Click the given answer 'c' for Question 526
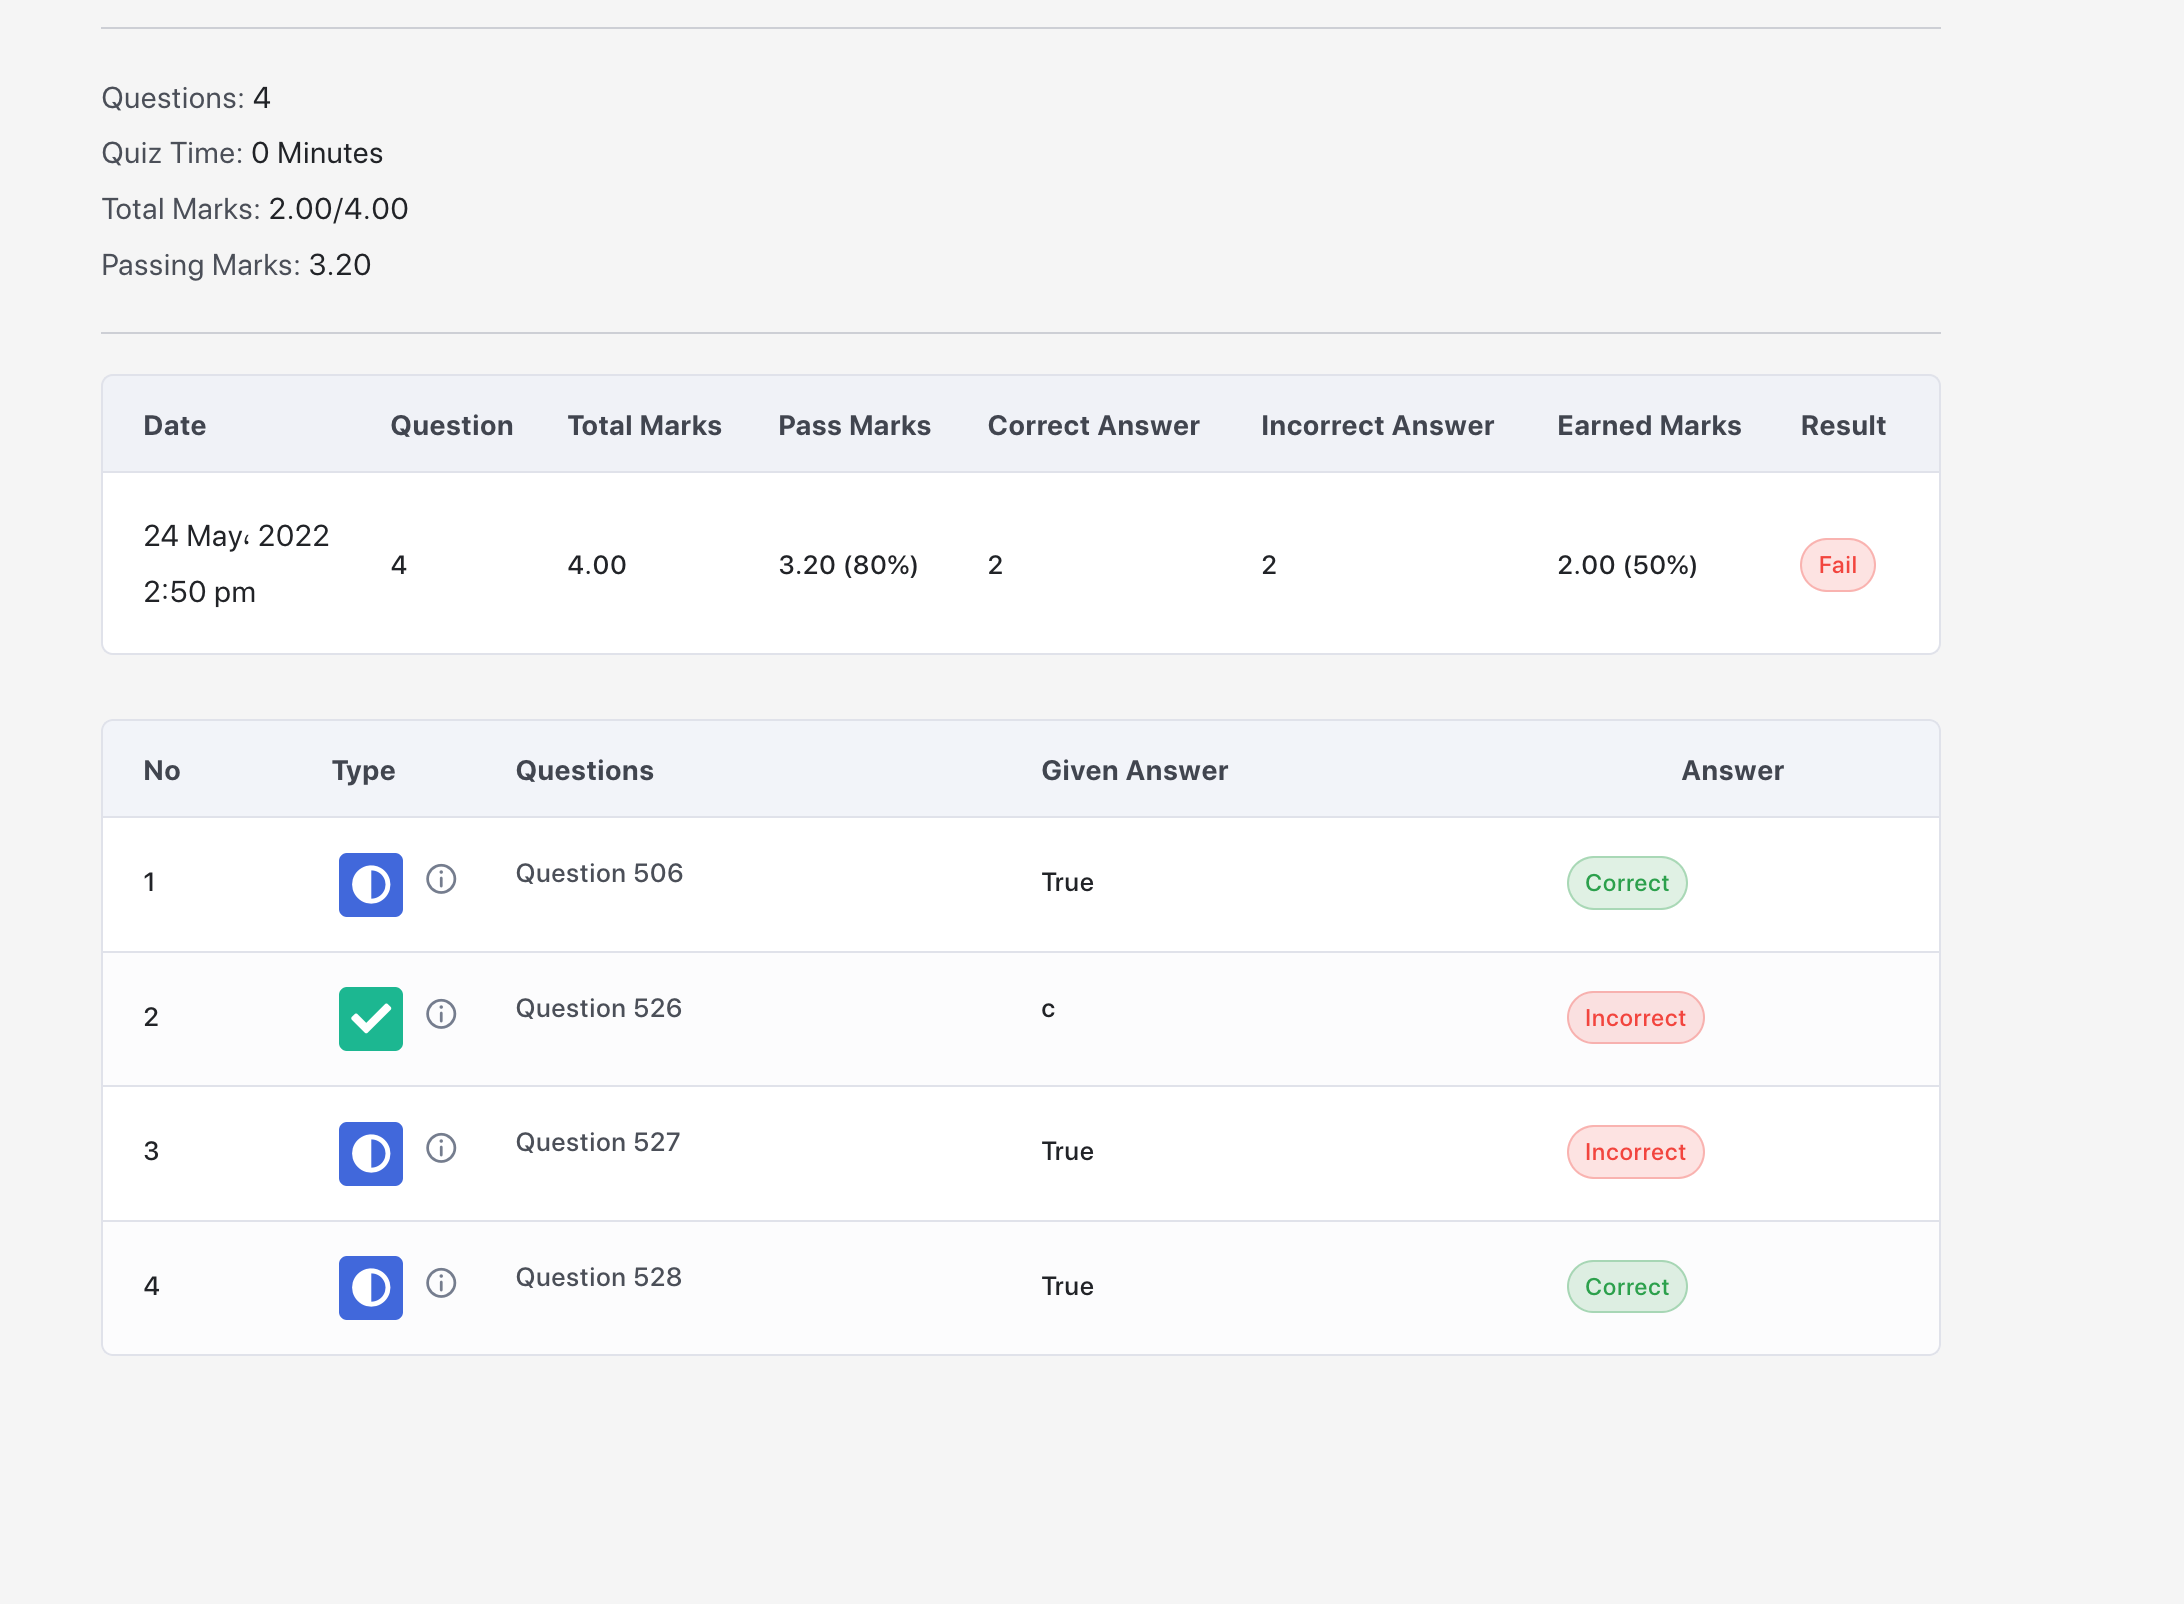2184x1604 pixels. 1048,1009
